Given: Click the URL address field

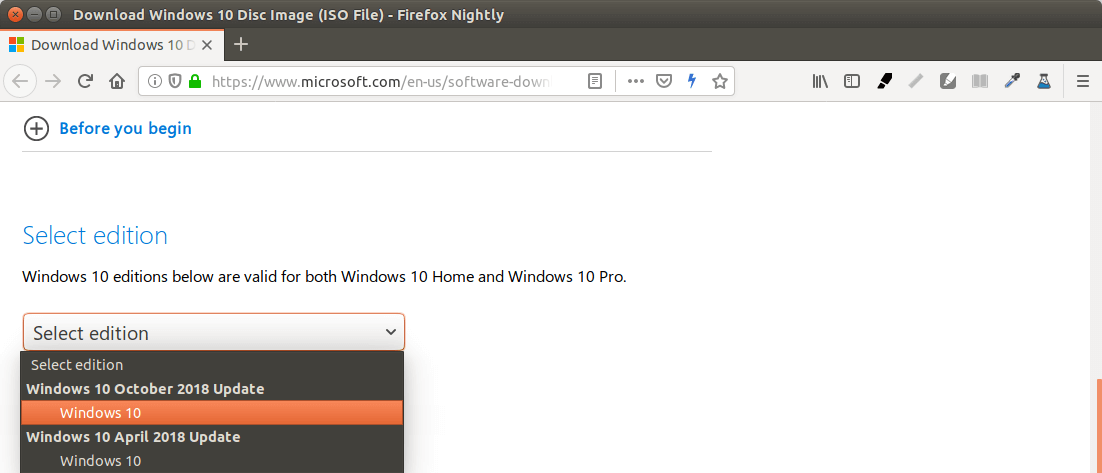Looking at the screenshot, I should tap(380, 81).
